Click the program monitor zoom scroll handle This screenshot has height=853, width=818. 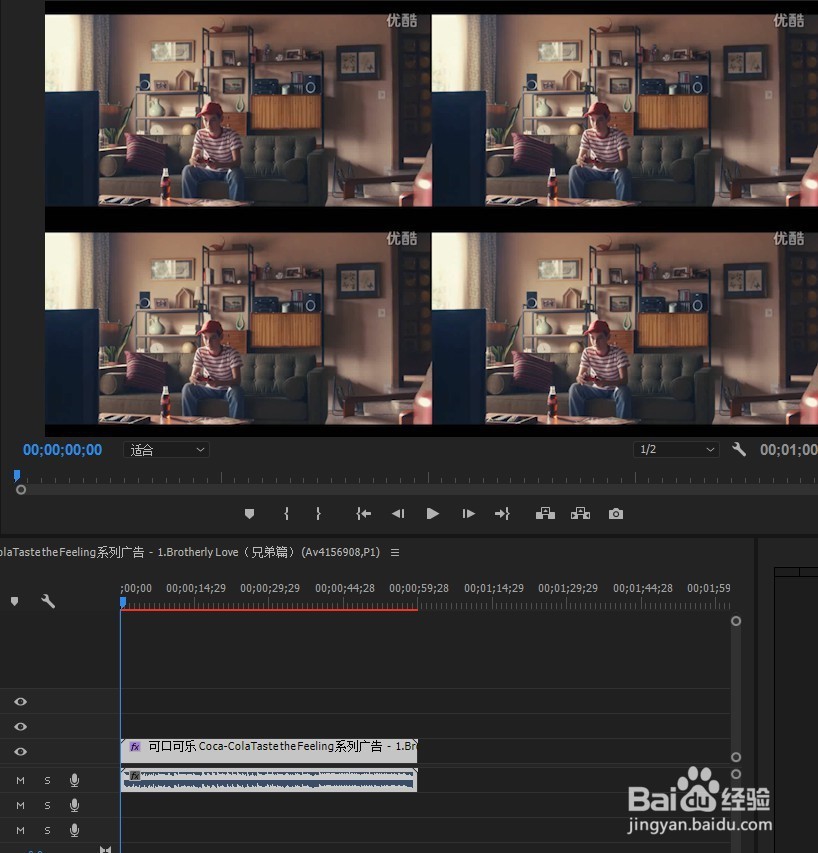tap(21, 490)
